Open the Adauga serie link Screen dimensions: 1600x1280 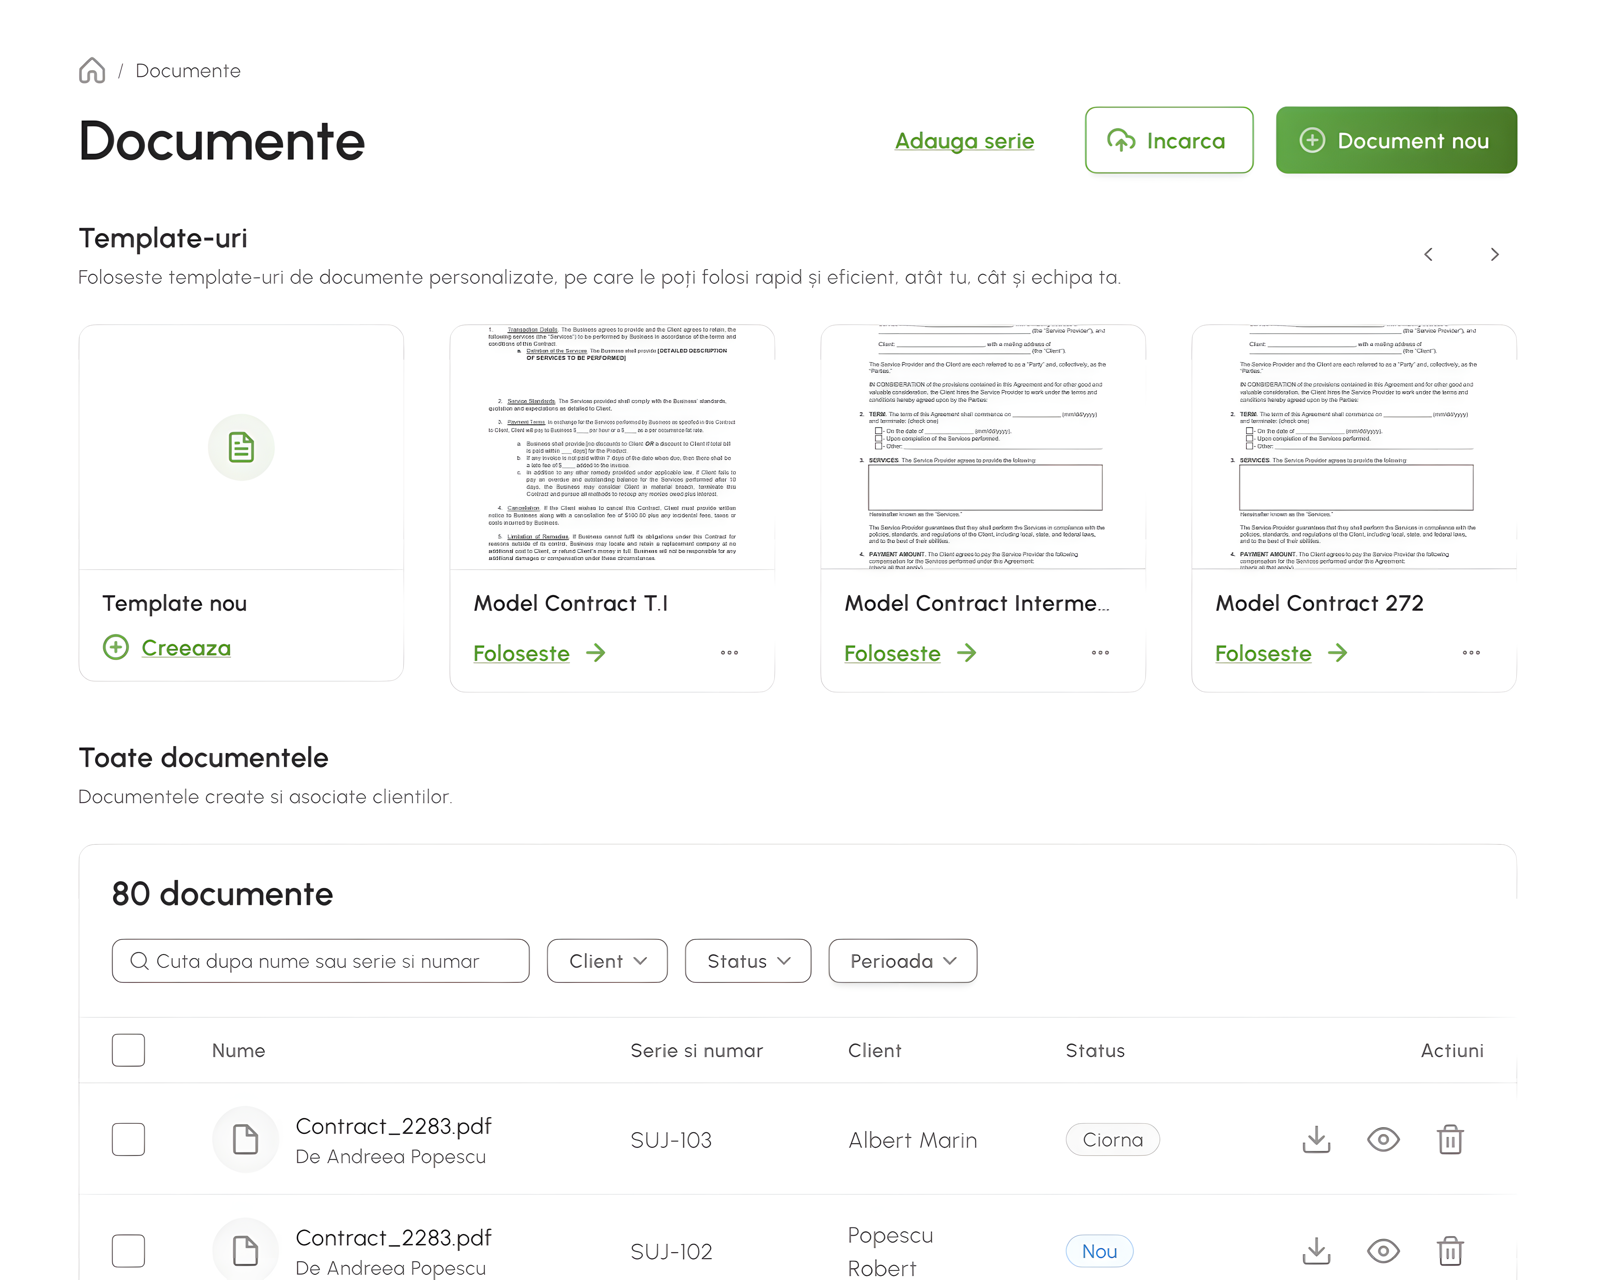click(964, 141)
